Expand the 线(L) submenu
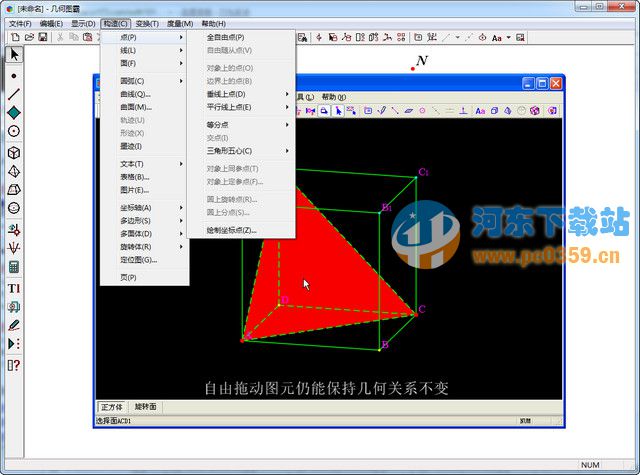The image size is (640, 475). [144, 50]
